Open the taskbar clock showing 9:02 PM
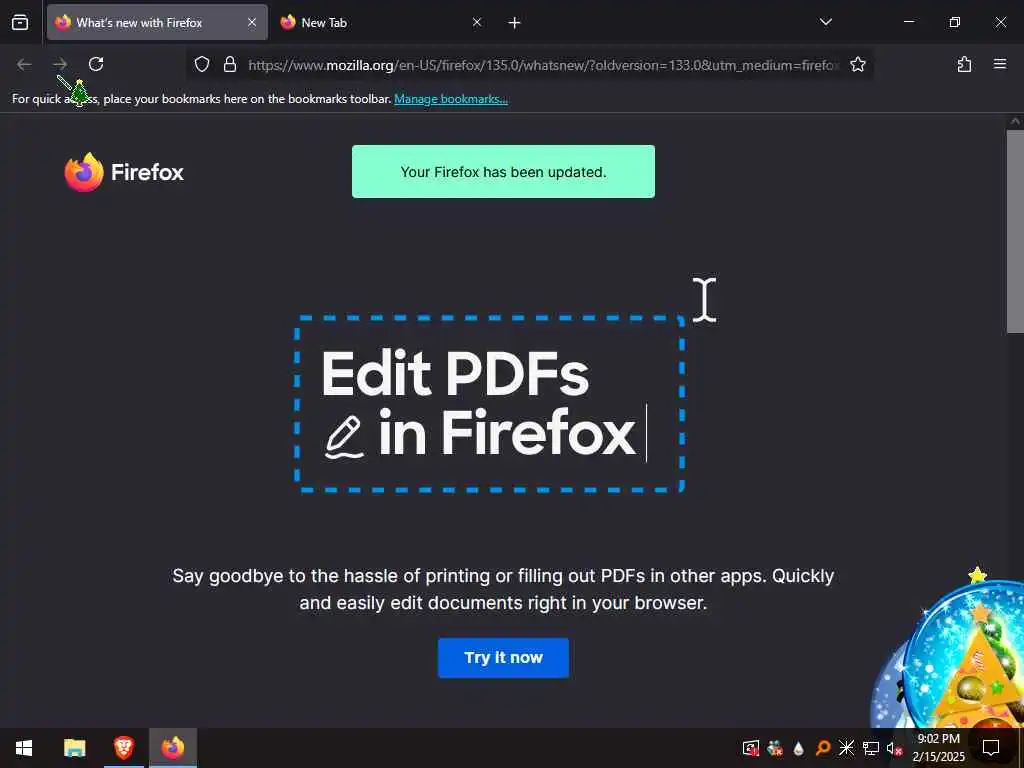 pyautogui.click(x=938, y=748)
